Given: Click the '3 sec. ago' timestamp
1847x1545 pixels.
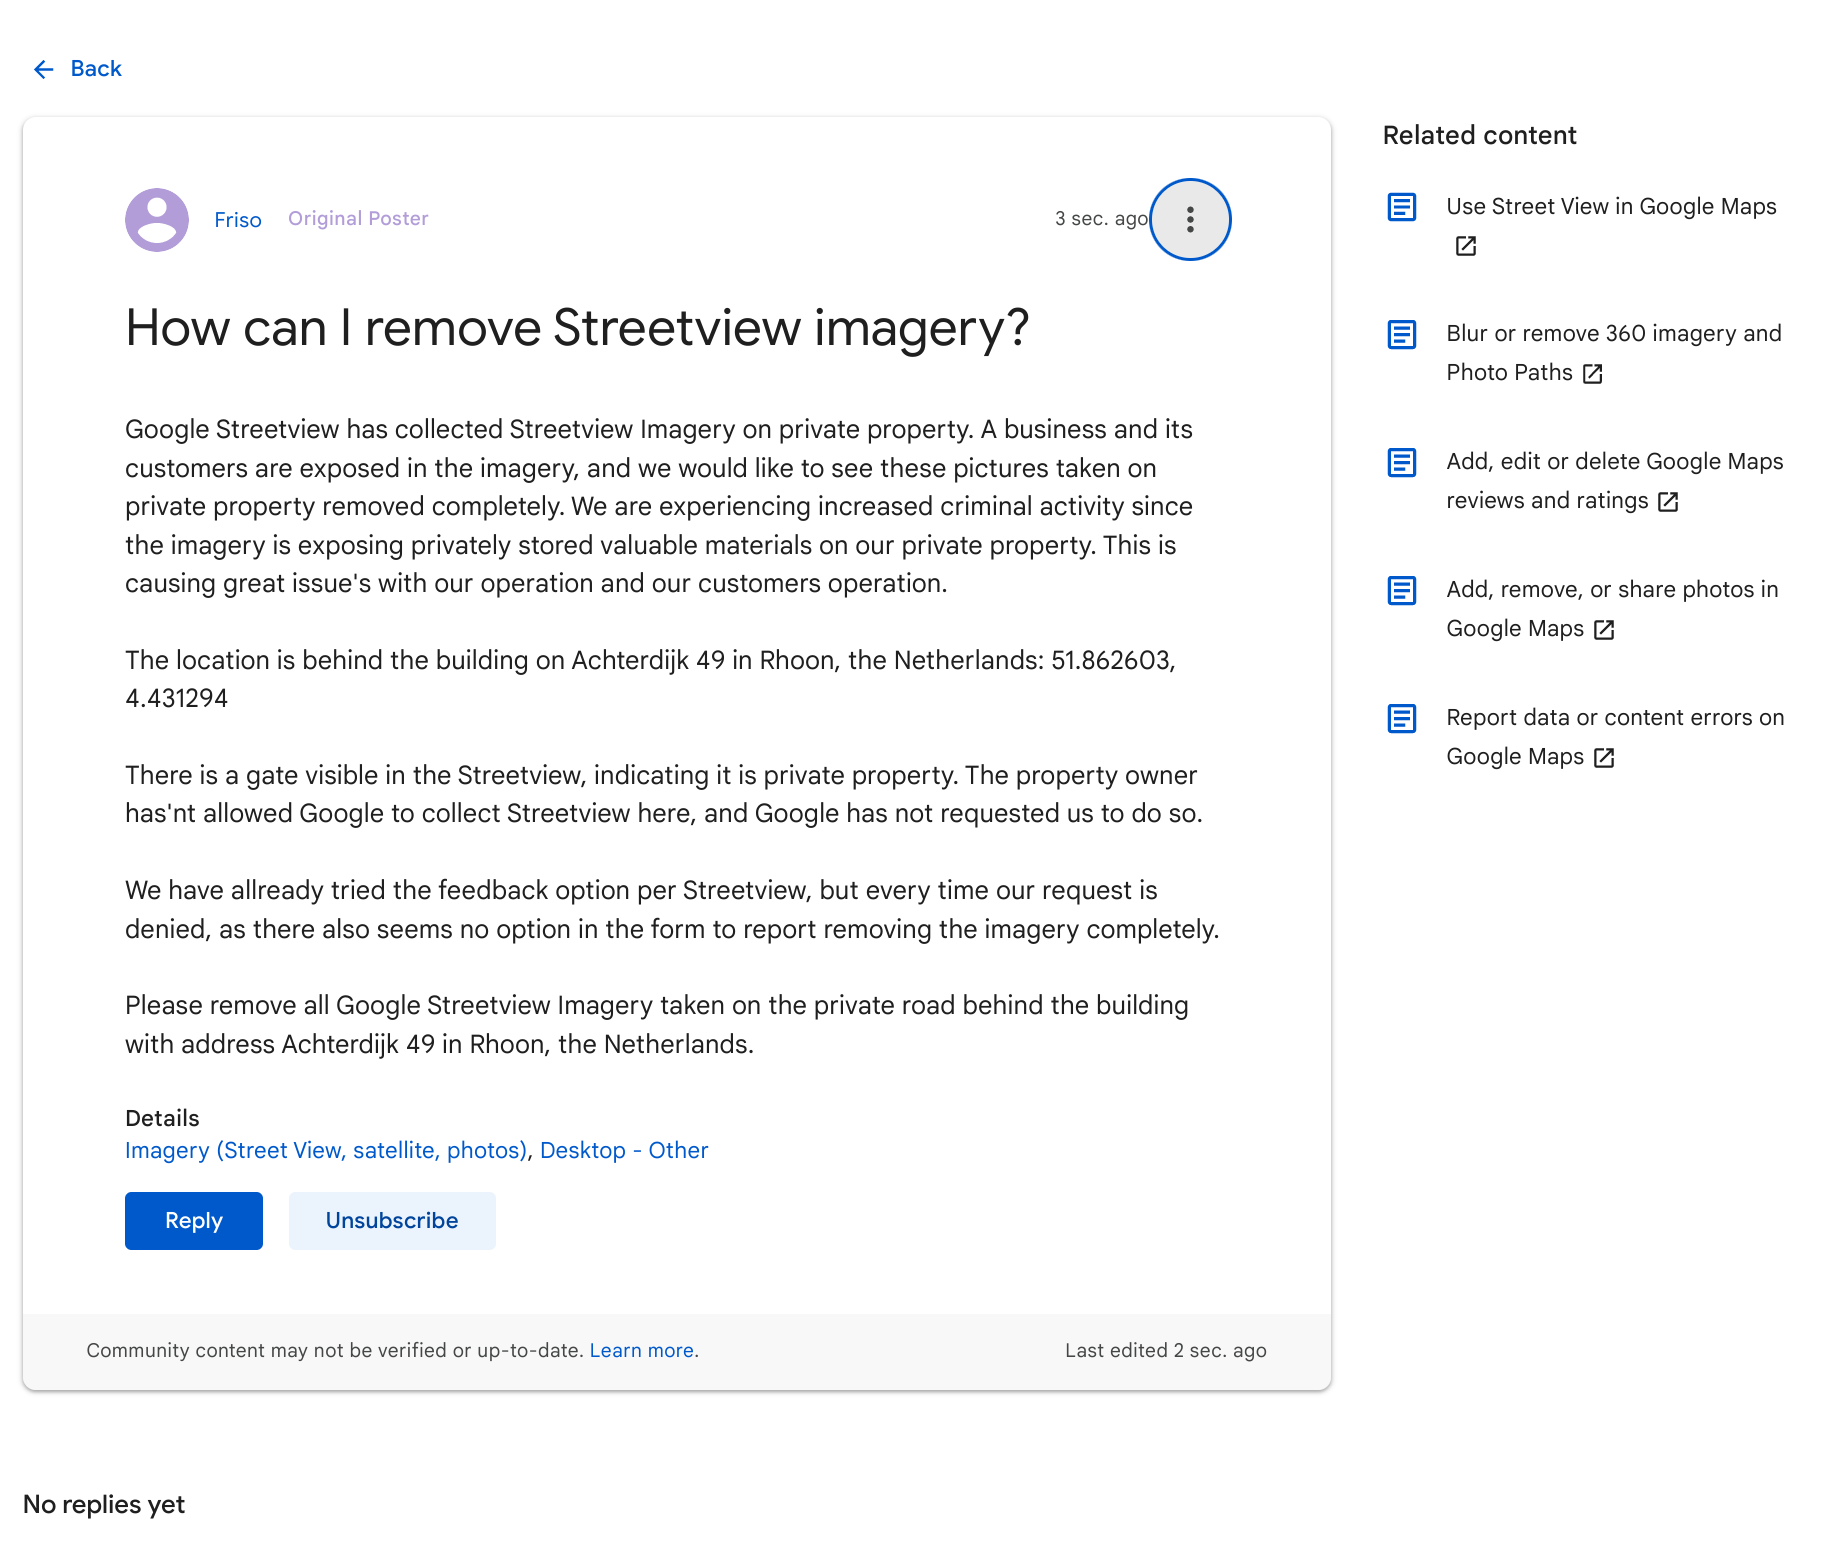Looking at the screenshot, I should click(x=1102, y=219).
